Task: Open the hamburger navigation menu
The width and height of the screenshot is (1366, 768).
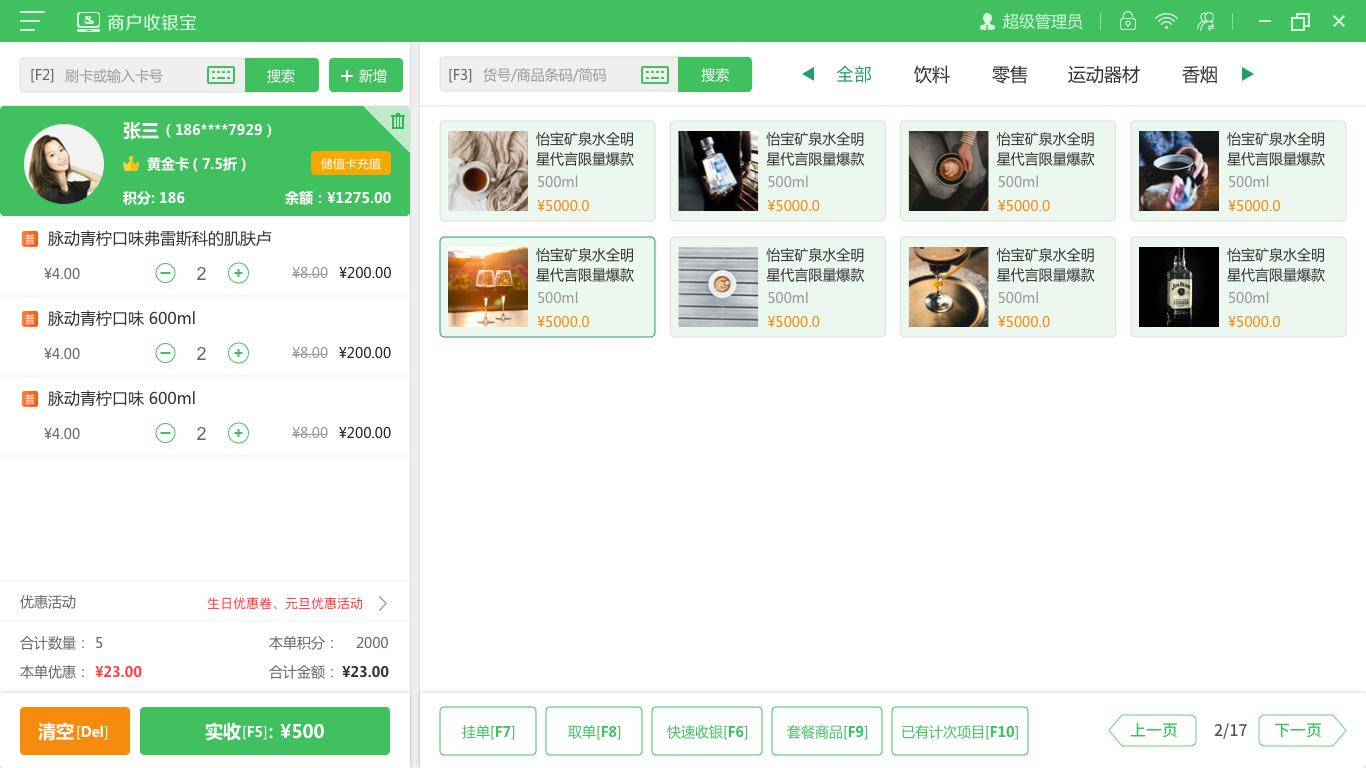Action: 31,21
